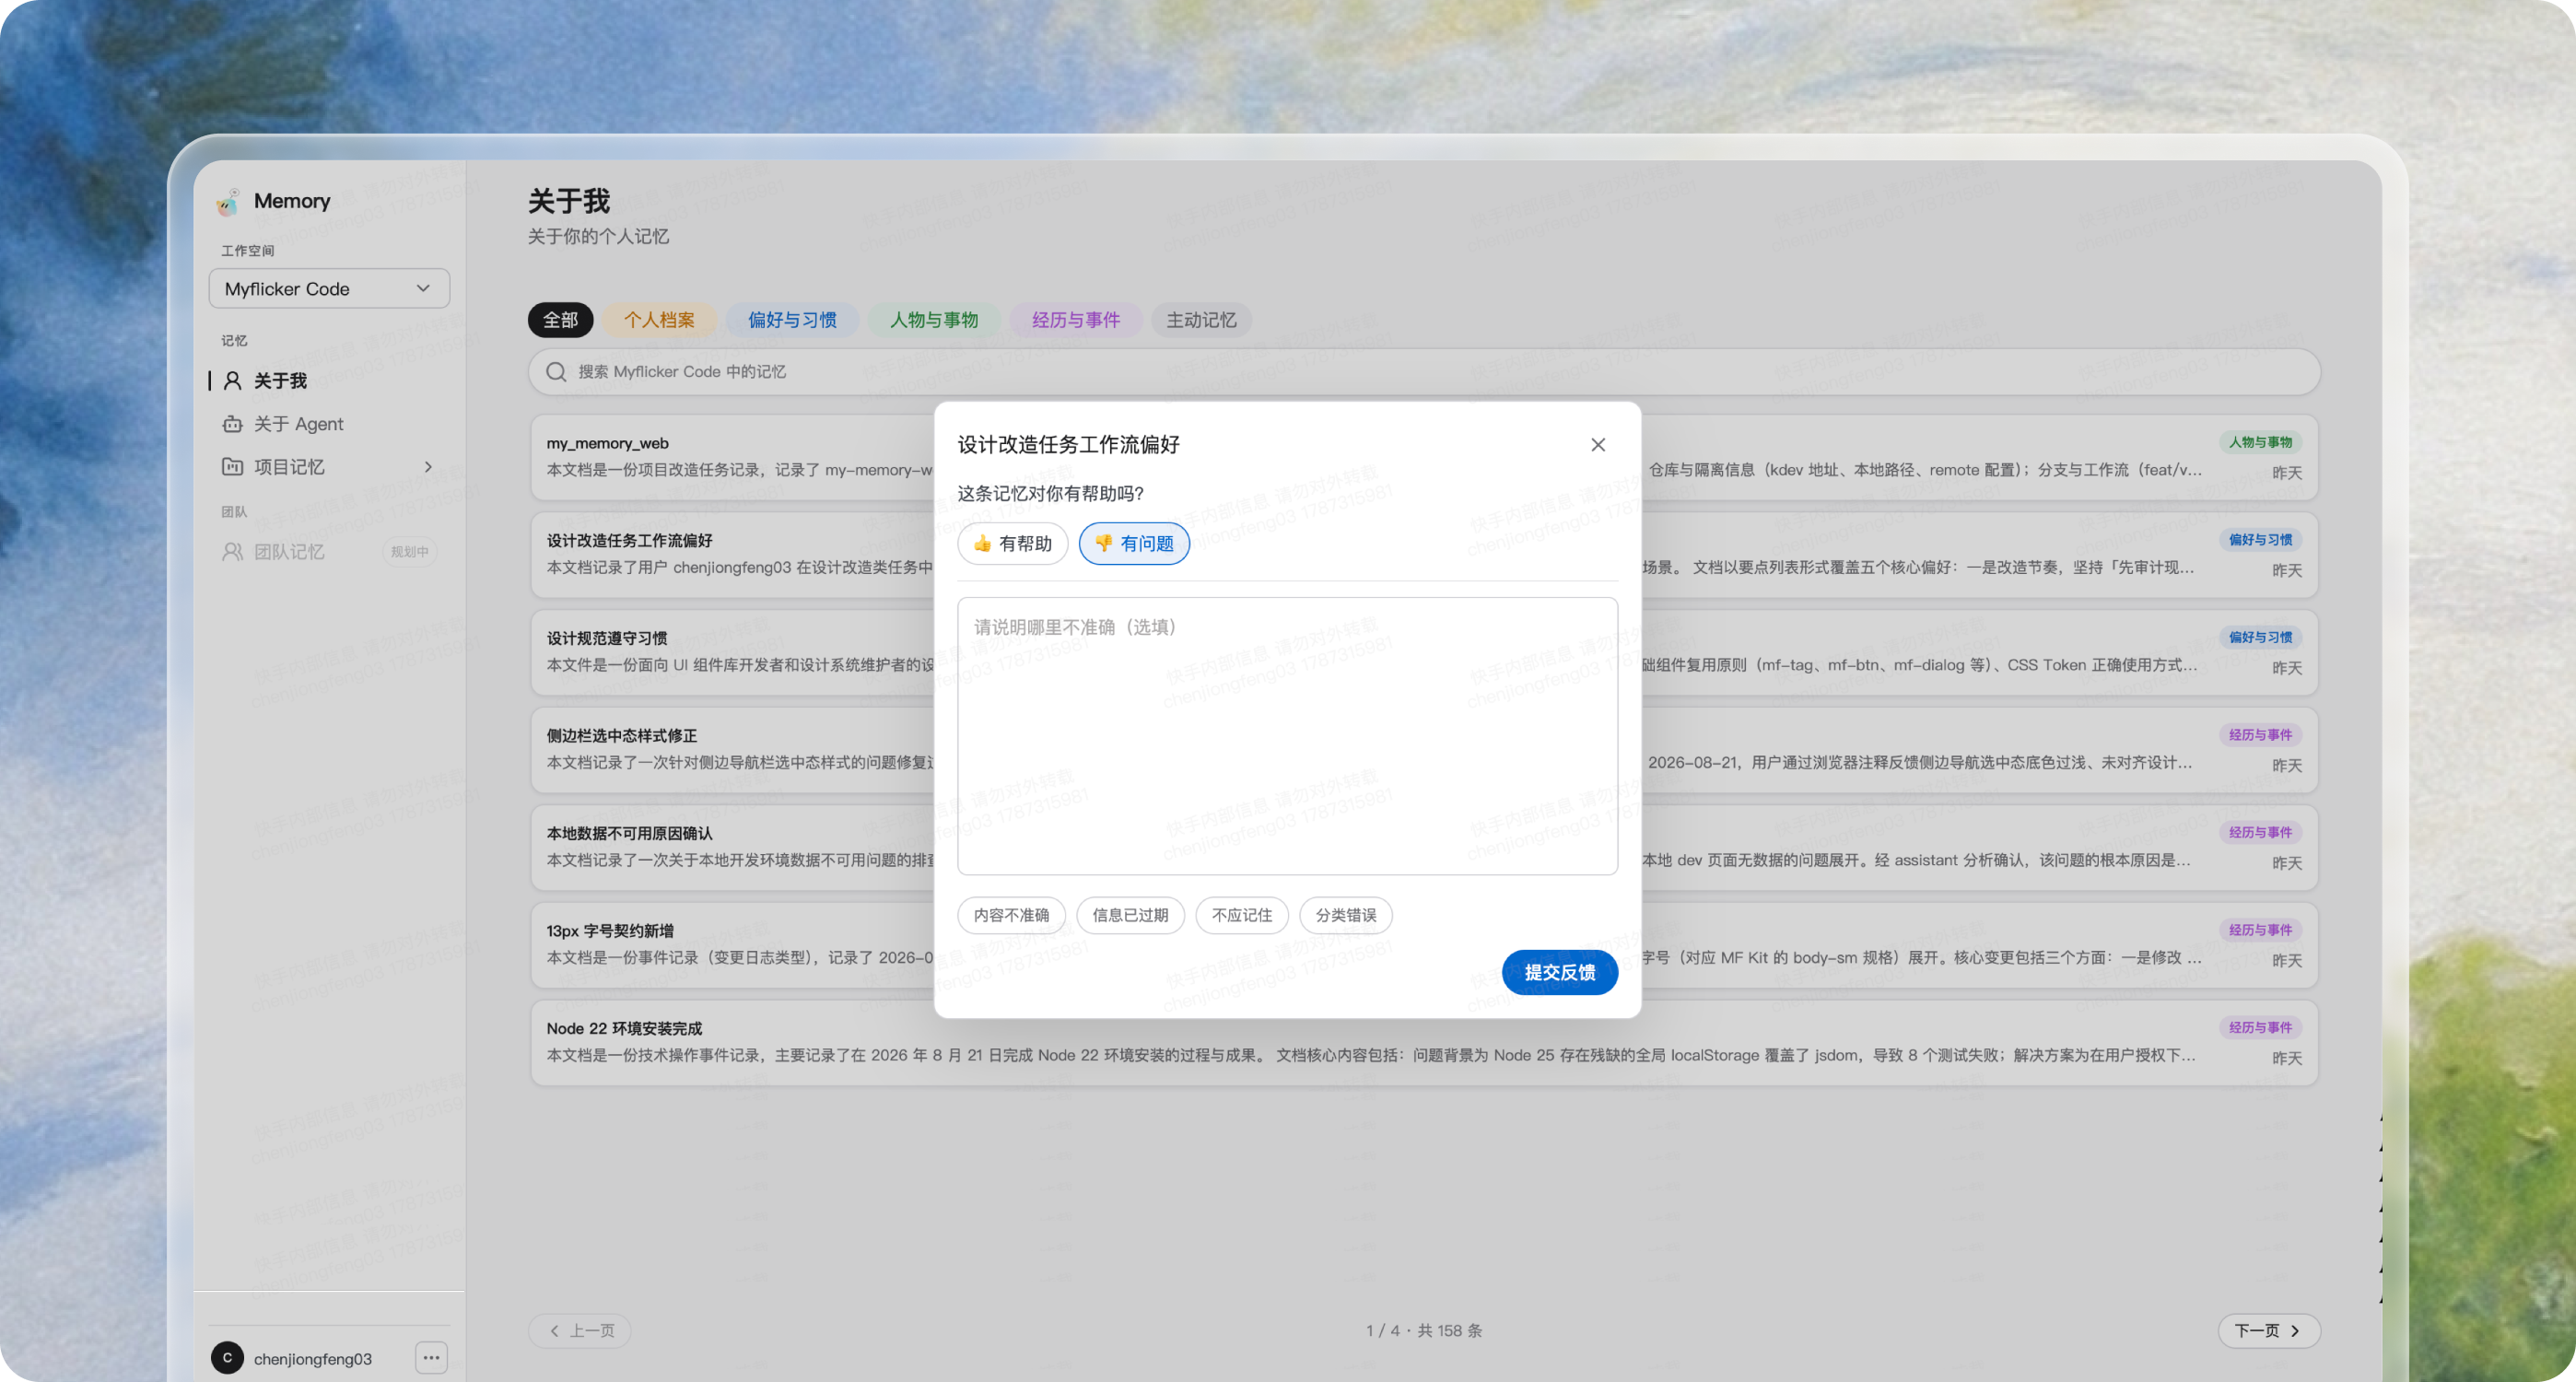This screenshot has height=1382, width=2576.
Task: Open the Myflicker Code workspace dropdown
Action: point(329,289)
